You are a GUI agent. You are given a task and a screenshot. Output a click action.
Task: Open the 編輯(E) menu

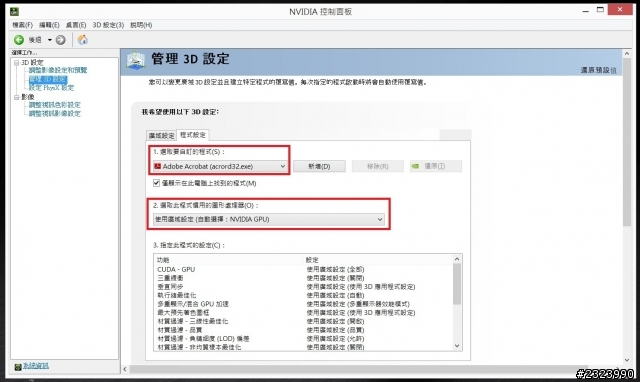49,25
